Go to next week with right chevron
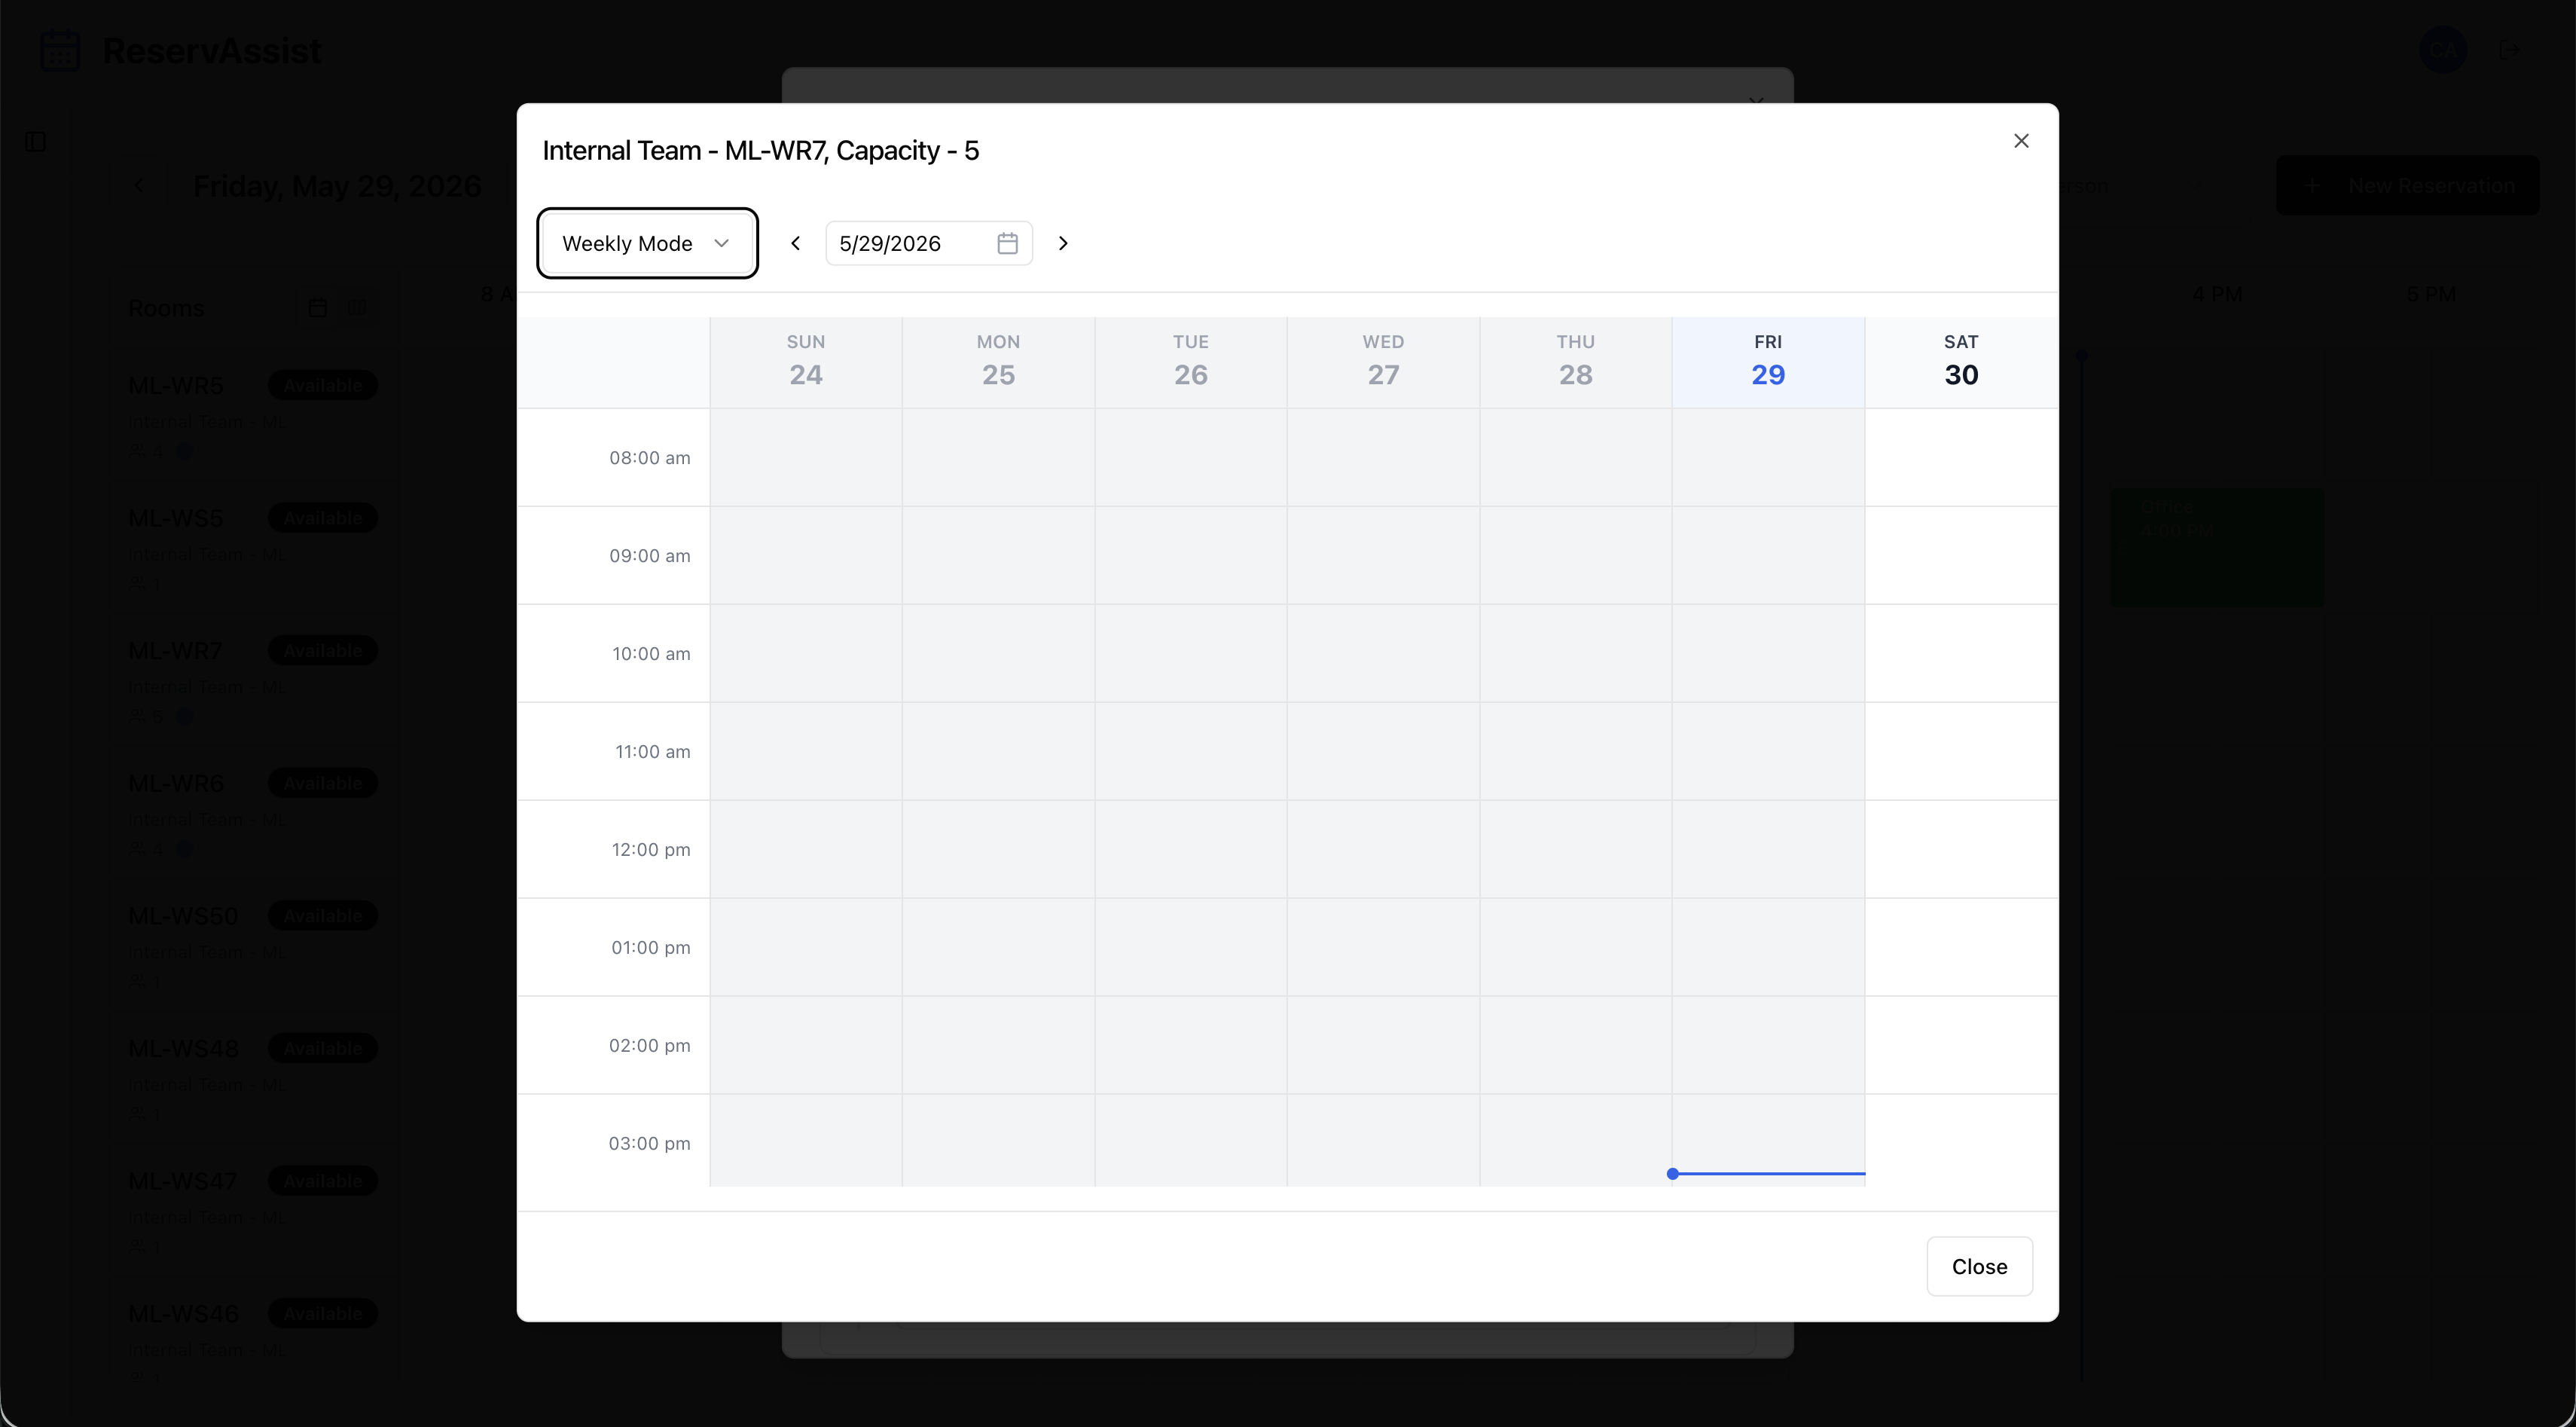This screenshot has width=2576, height=1427. pyautogui.click(x=1063, y=243)
